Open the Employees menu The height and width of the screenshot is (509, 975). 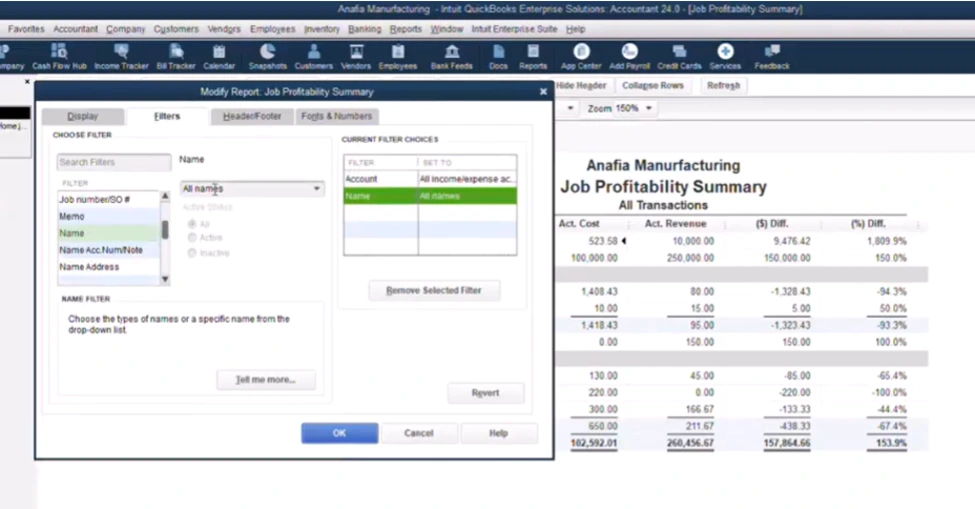[x=272, y=29]
